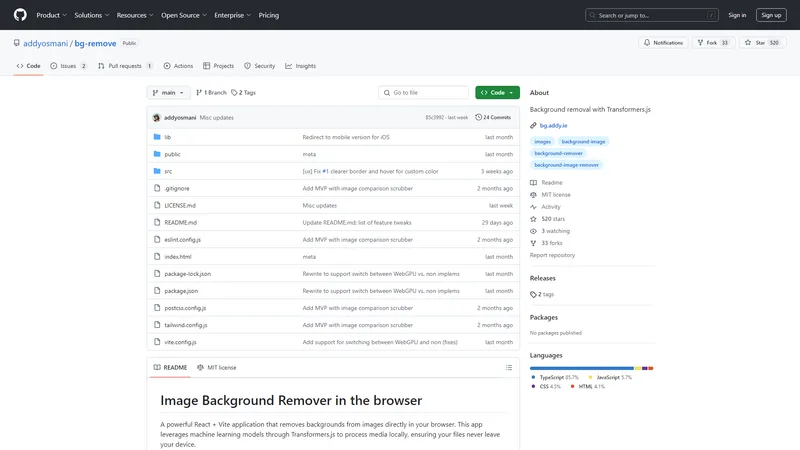800x450 pixels.
Task: Go to the Actions tab
Action: 178,66
